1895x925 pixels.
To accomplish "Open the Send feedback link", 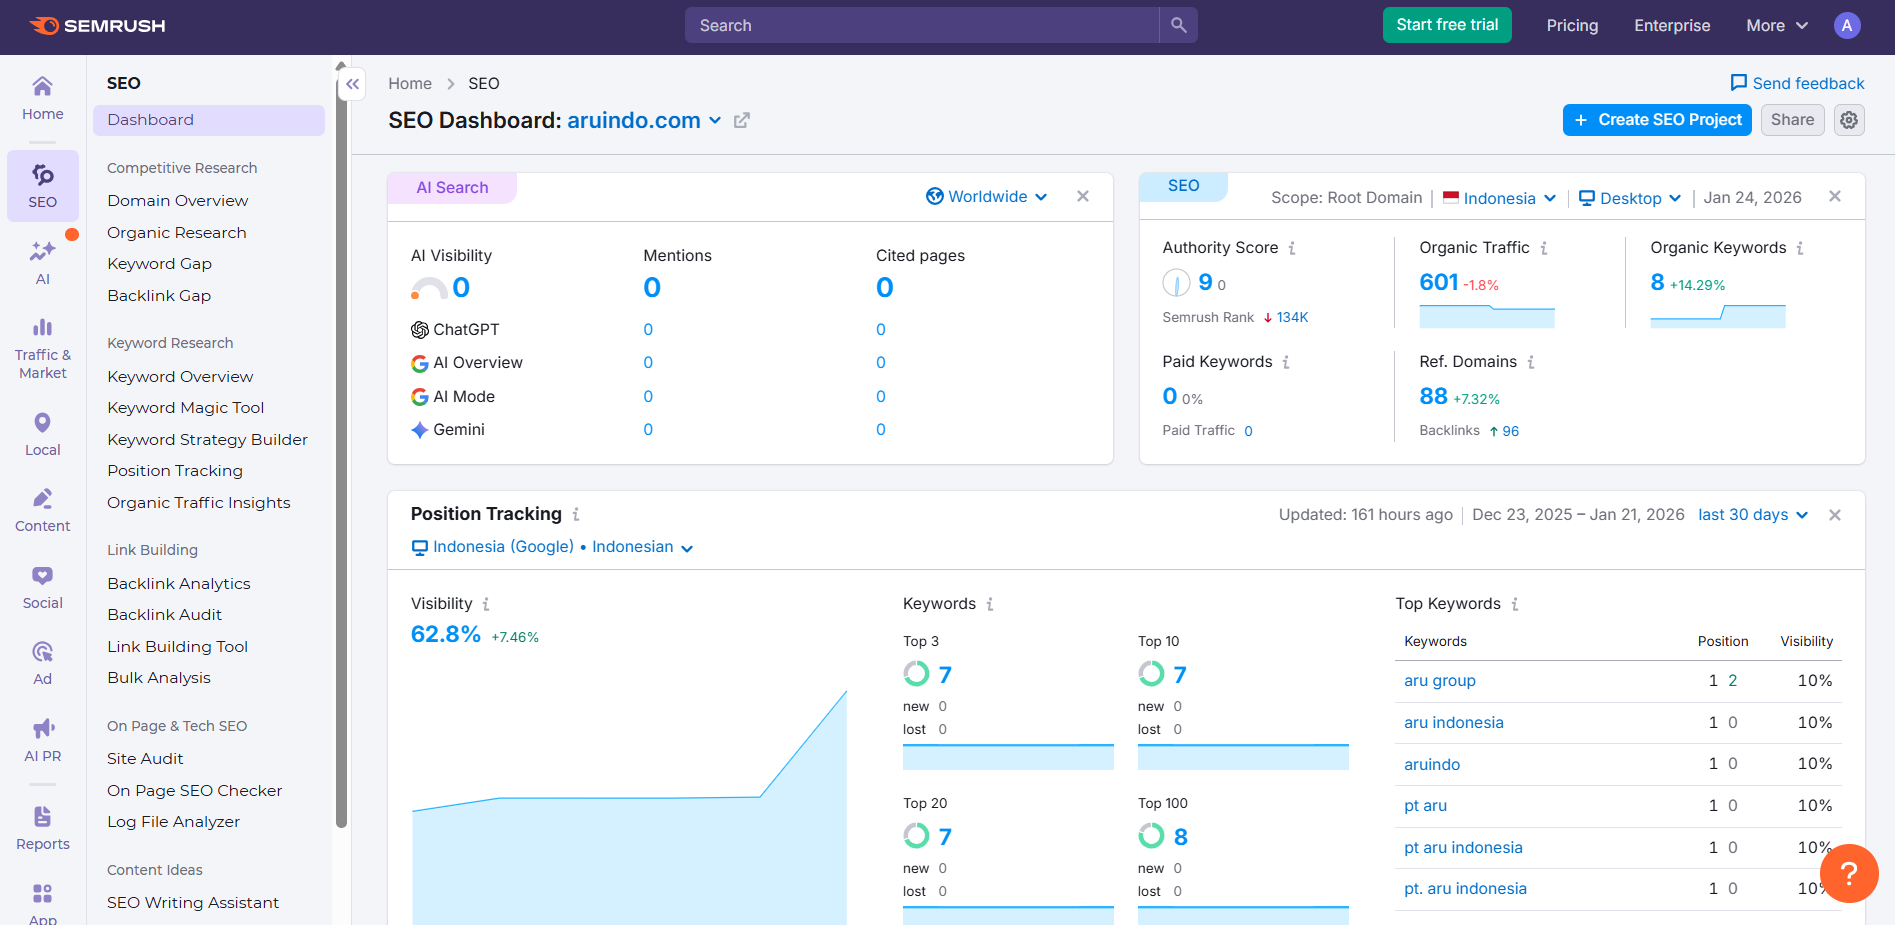I will point(1797,83).
